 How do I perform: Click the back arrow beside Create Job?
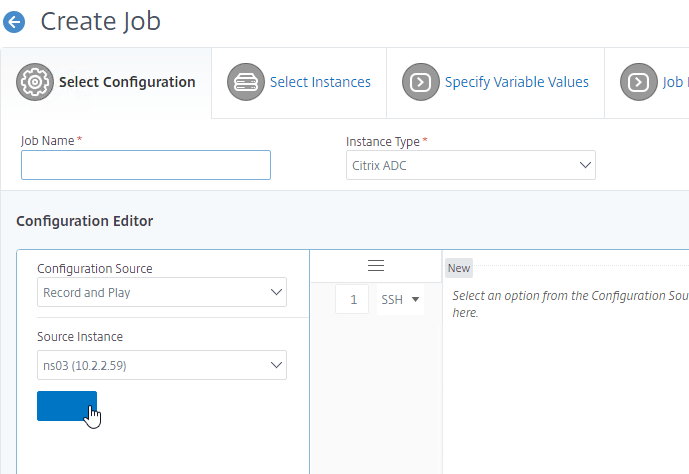(14, 21)
